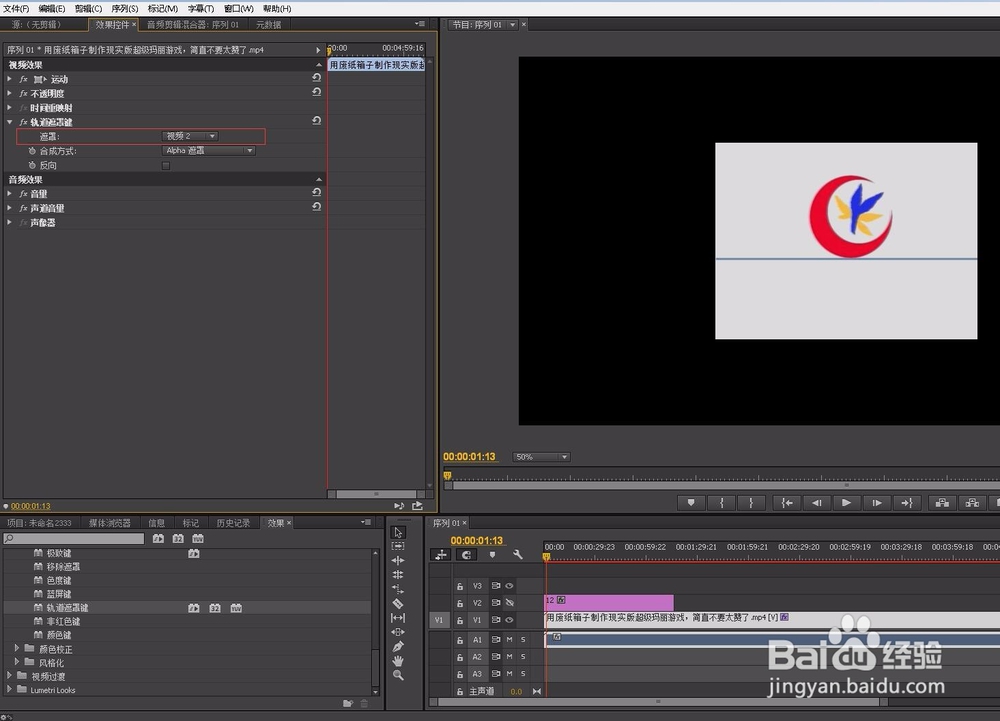Select the Hand tool
The height and width of the screenshot is (721, 1000).
coord(398,660)
